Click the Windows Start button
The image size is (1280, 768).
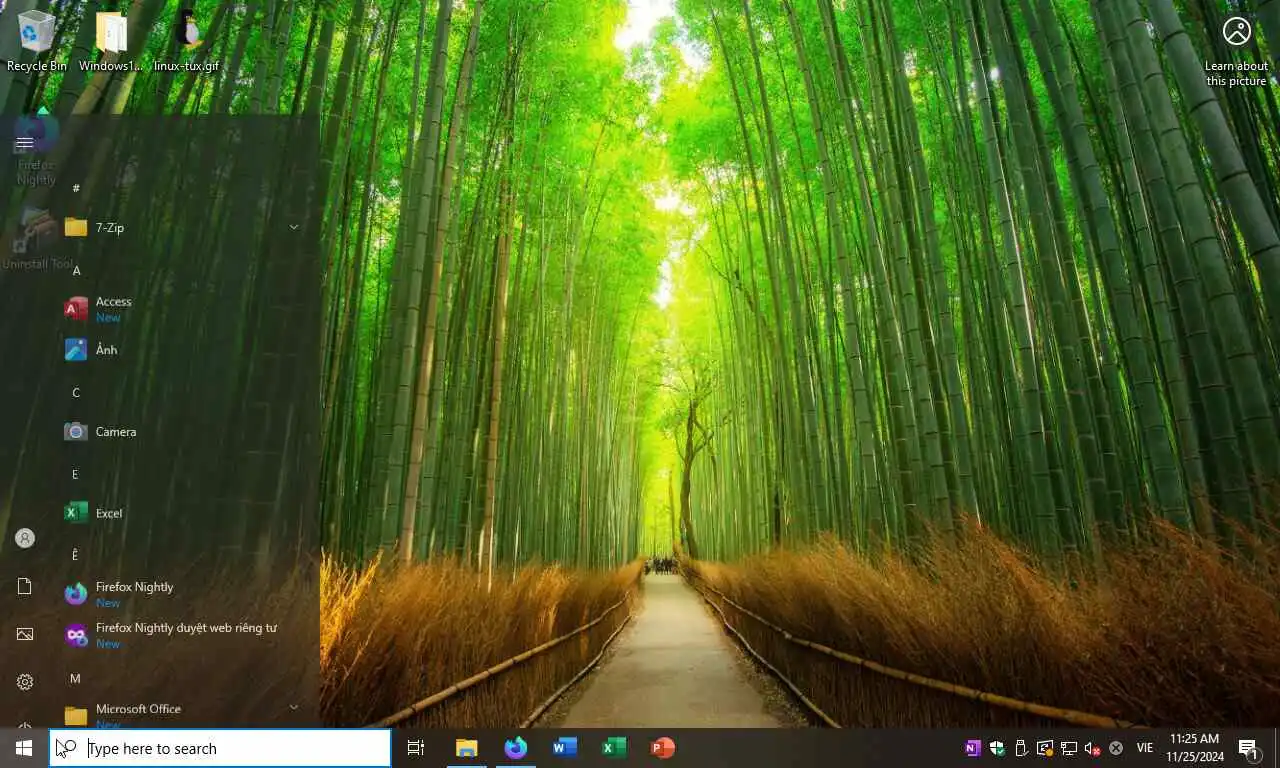24,748
